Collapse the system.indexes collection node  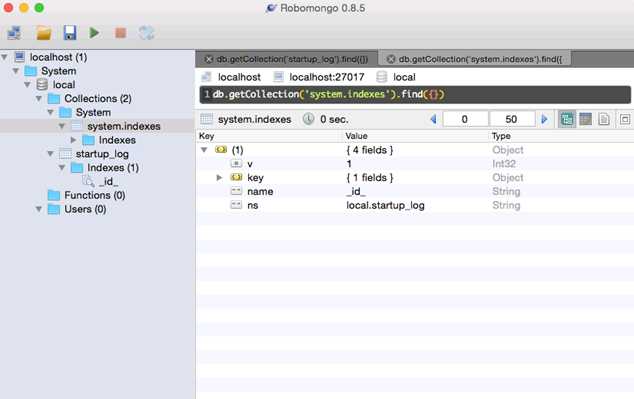[x=62, y=126]
